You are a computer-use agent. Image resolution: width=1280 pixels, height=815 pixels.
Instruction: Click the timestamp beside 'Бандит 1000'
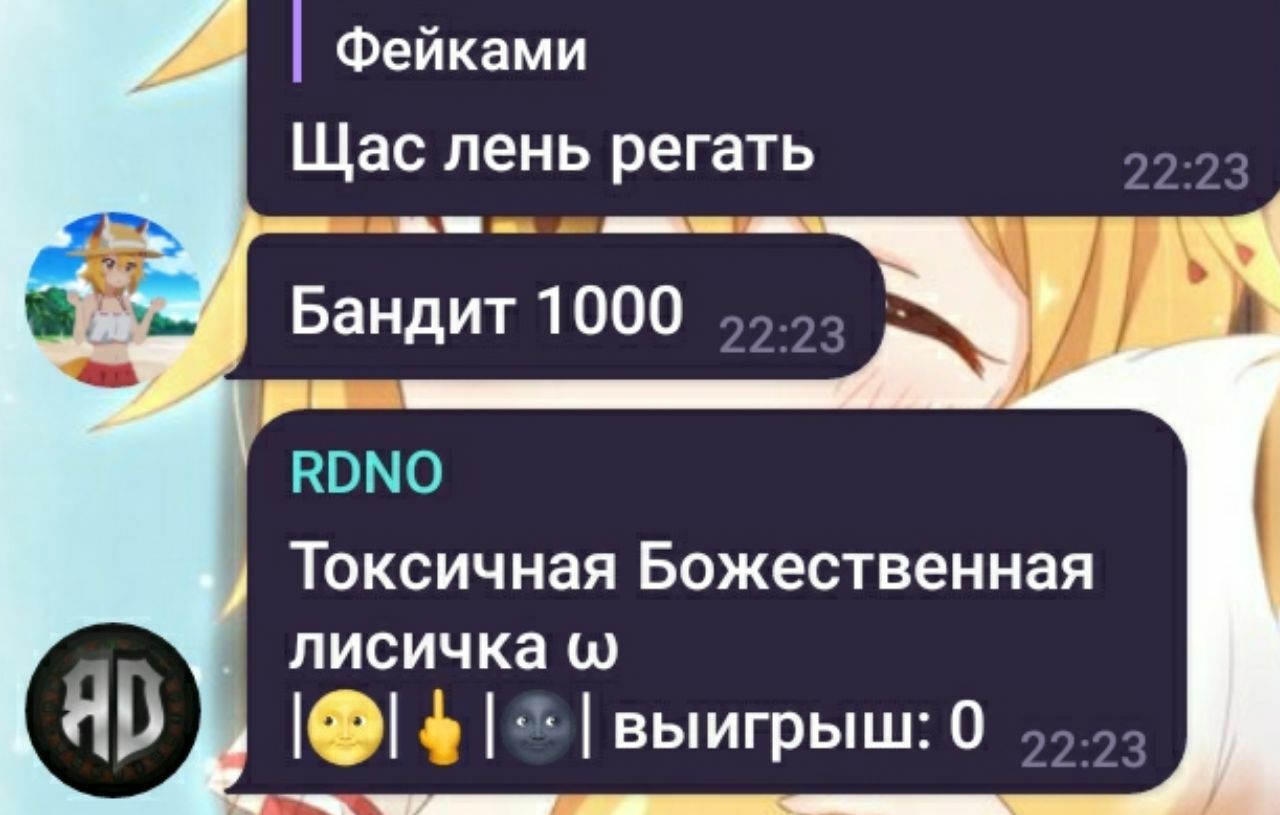782,336
